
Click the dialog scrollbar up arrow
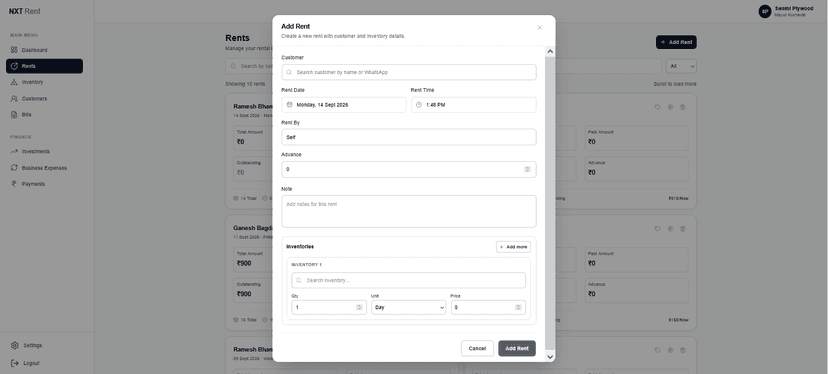click(550, 51)
